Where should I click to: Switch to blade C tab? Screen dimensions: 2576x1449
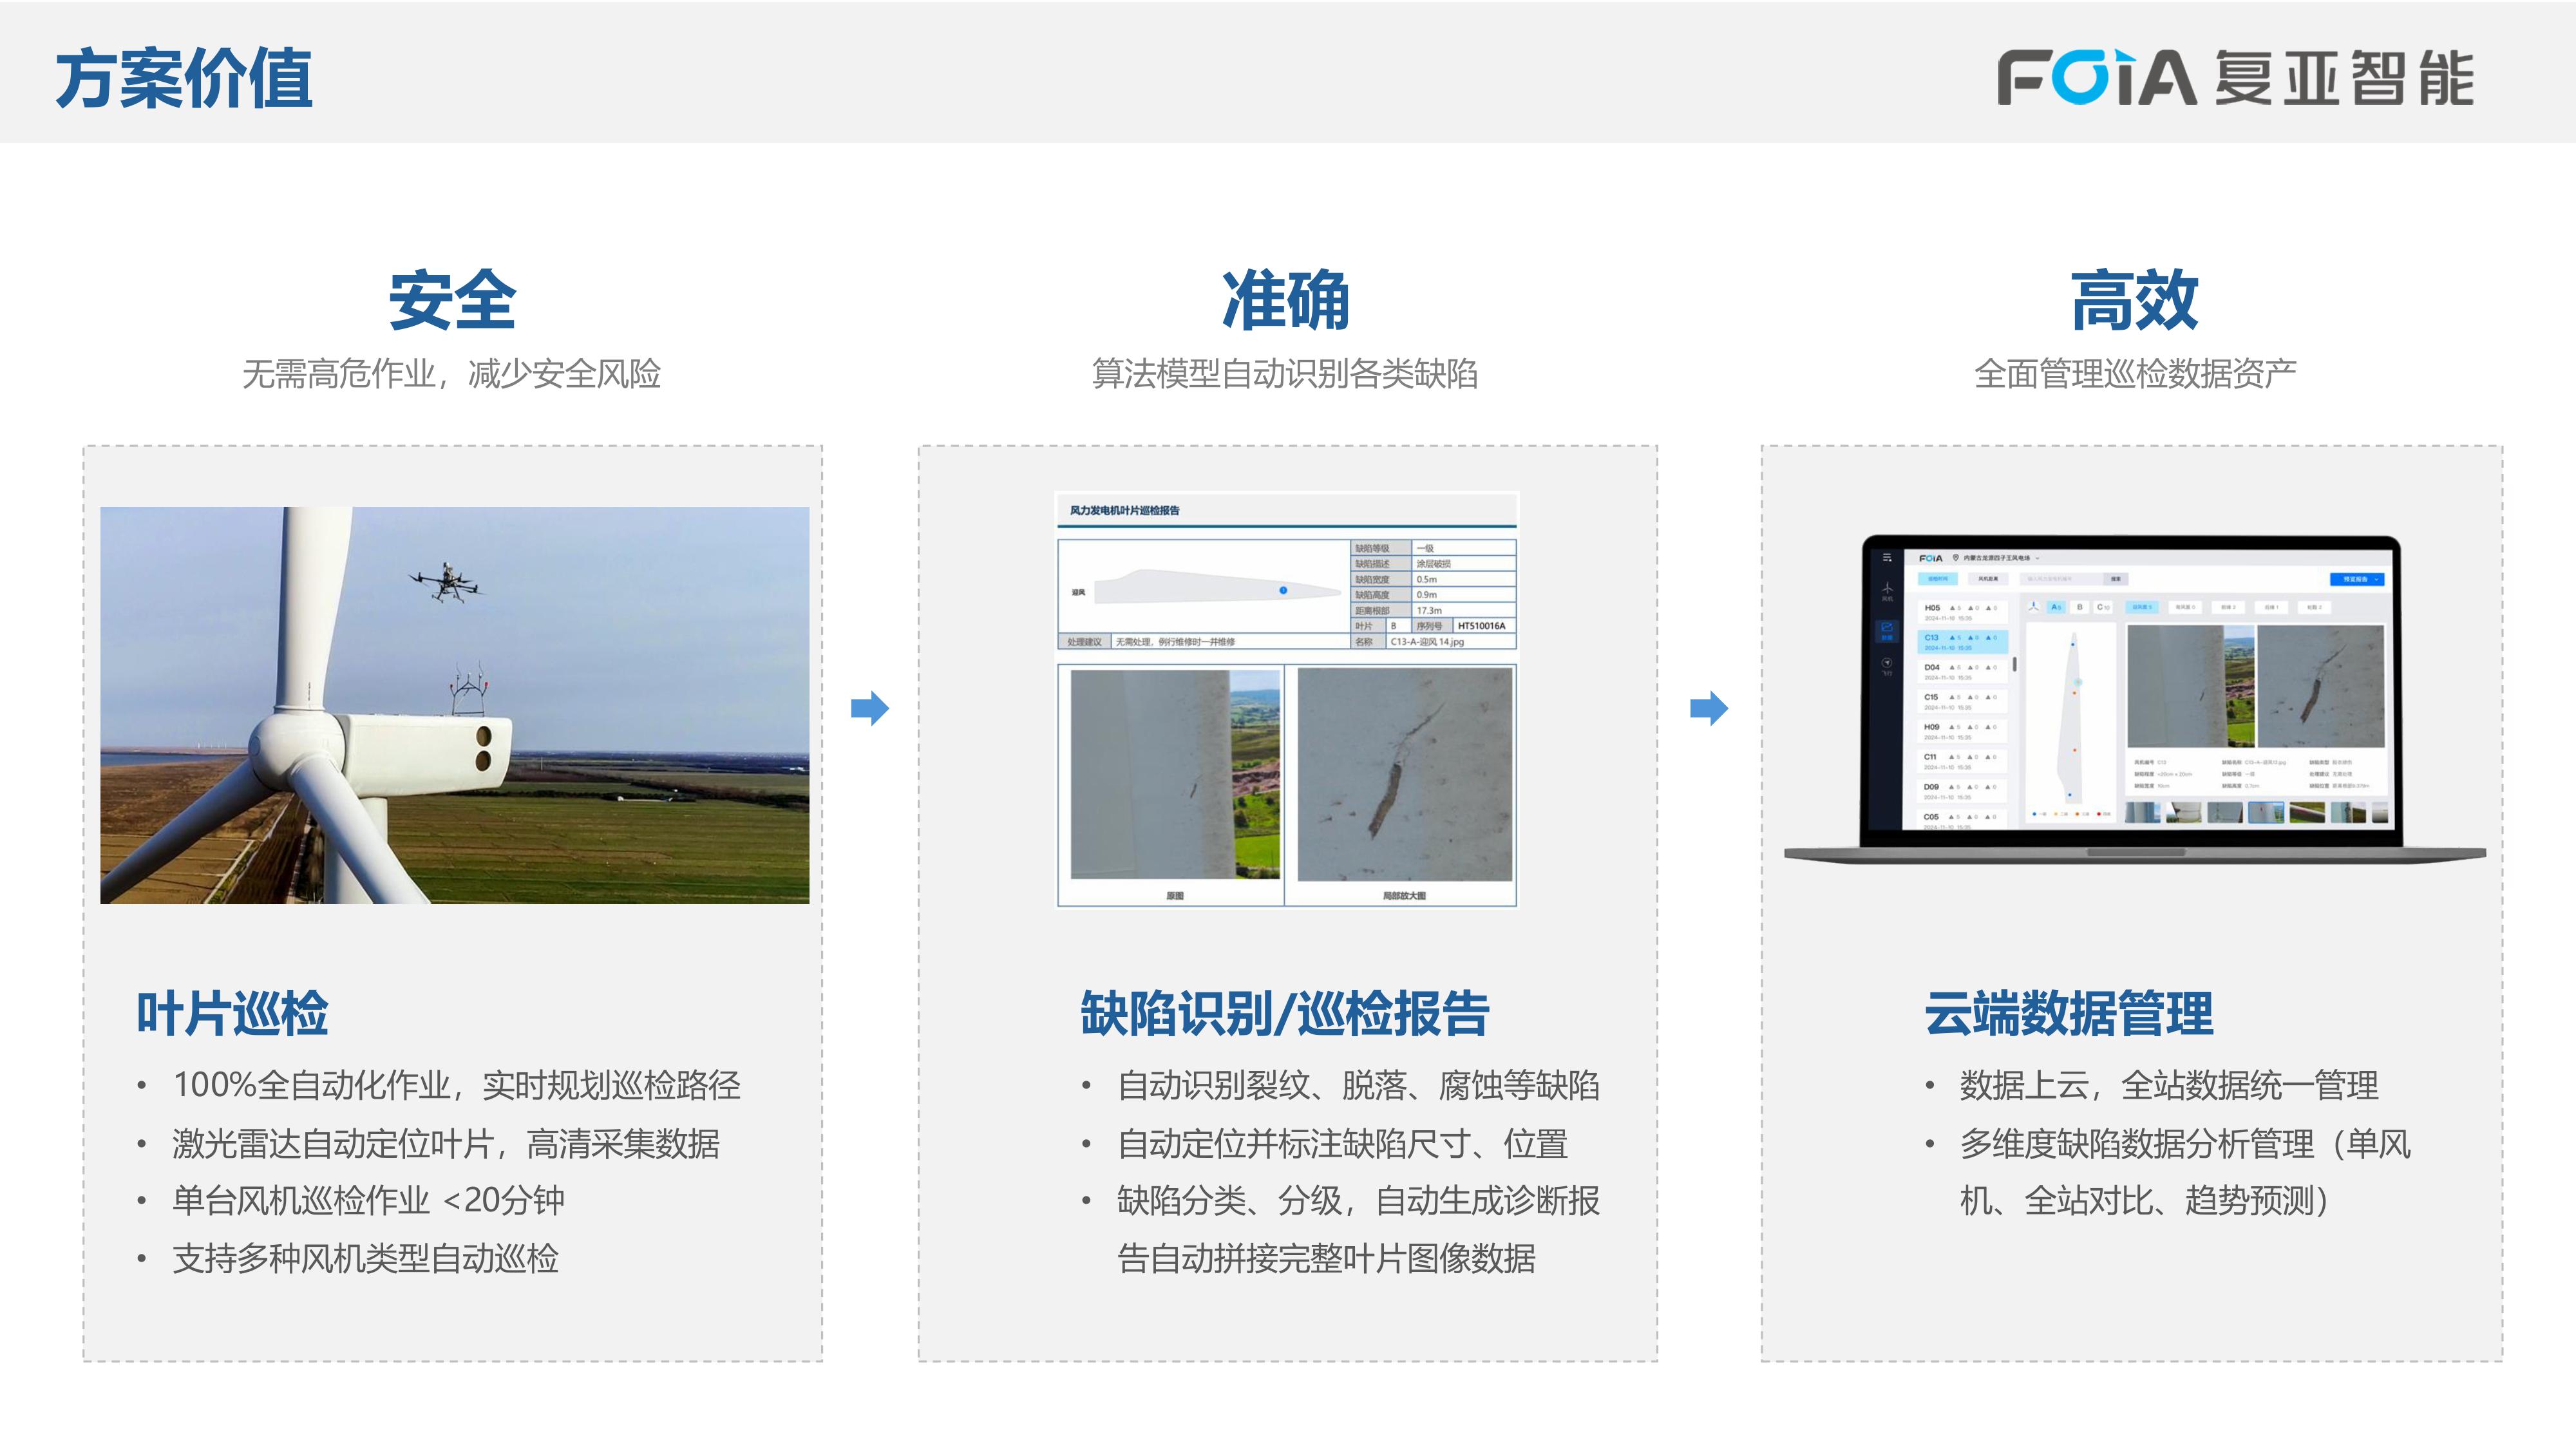point(2104,607)
